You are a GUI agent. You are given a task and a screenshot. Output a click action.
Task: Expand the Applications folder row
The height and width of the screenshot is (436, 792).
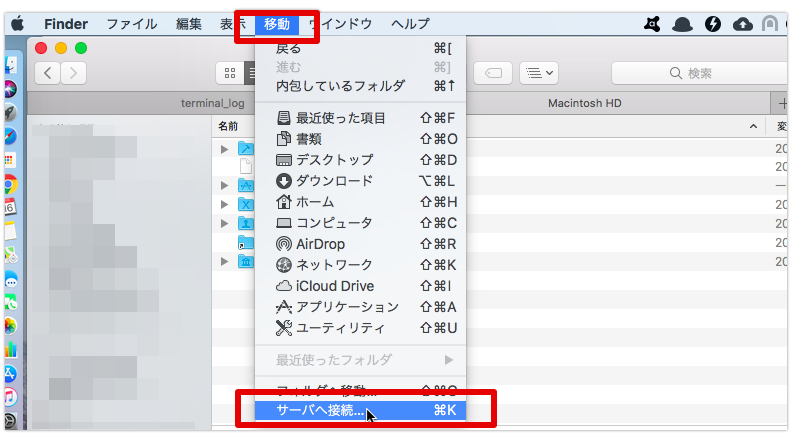(225, 185)
